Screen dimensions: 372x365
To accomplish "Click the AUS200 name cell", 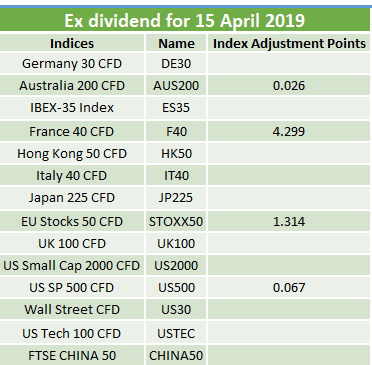I will 176,86.
